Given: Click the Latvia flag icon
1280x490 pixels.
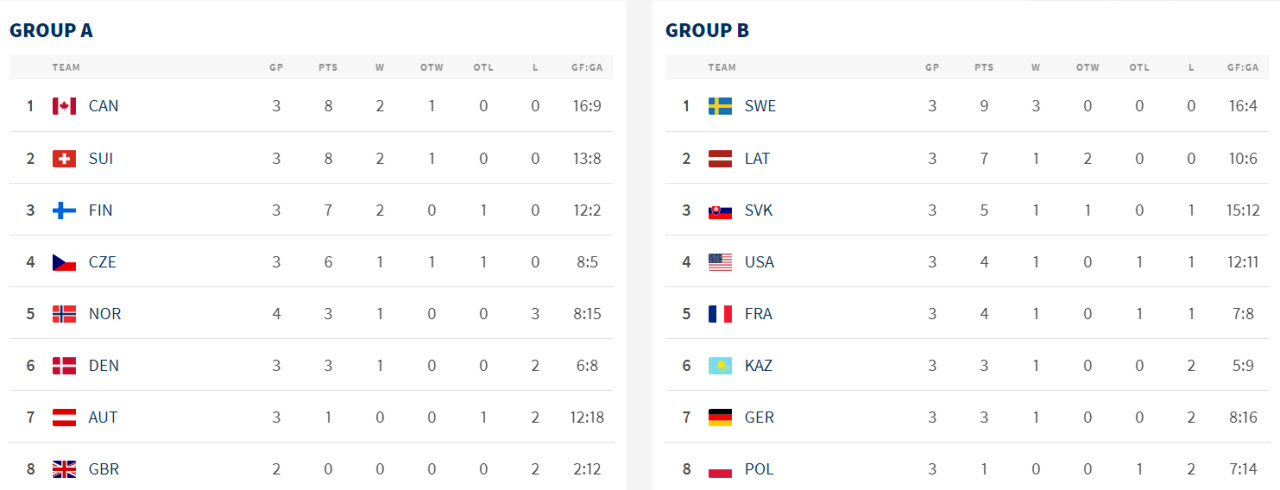Looking at the screenshot, I should [x=720, y=158].
